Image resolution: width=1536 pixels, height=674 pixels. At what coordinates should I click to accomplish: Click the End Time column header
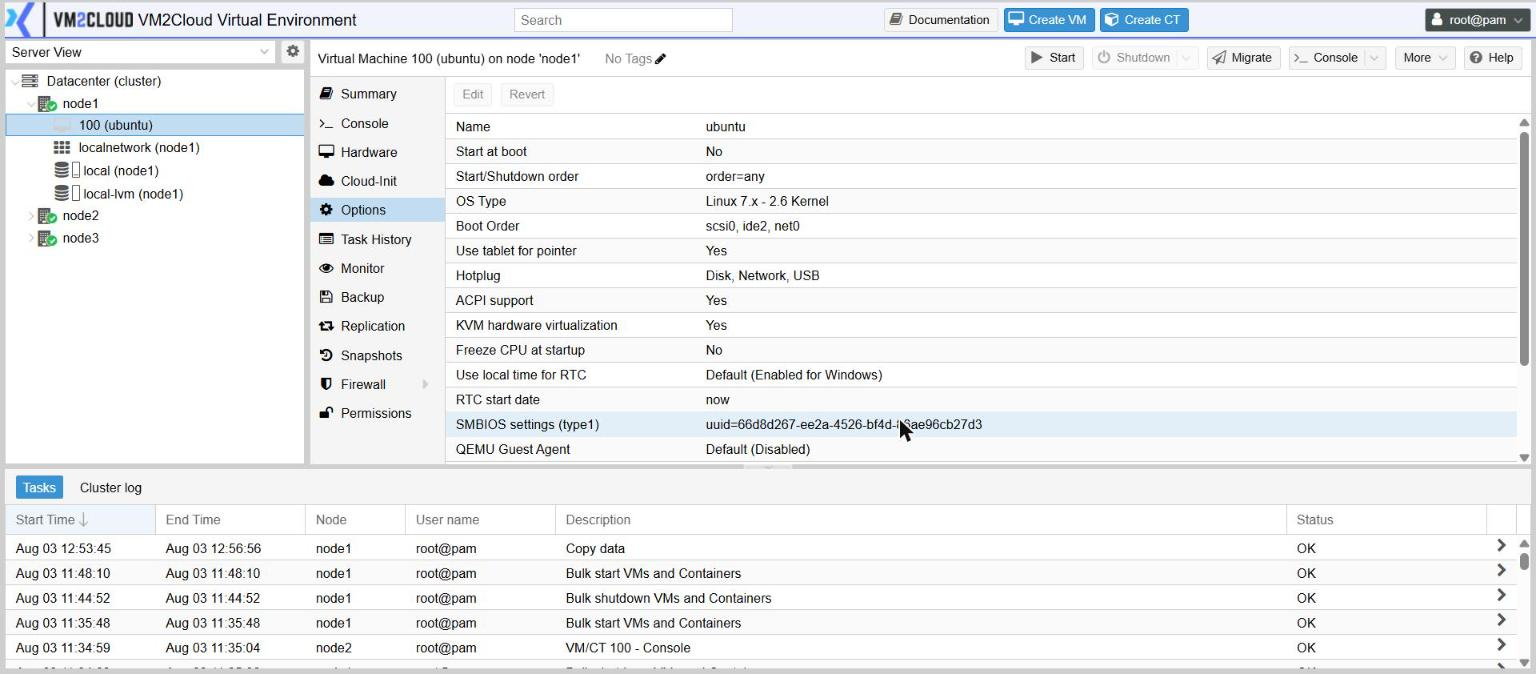230,519
